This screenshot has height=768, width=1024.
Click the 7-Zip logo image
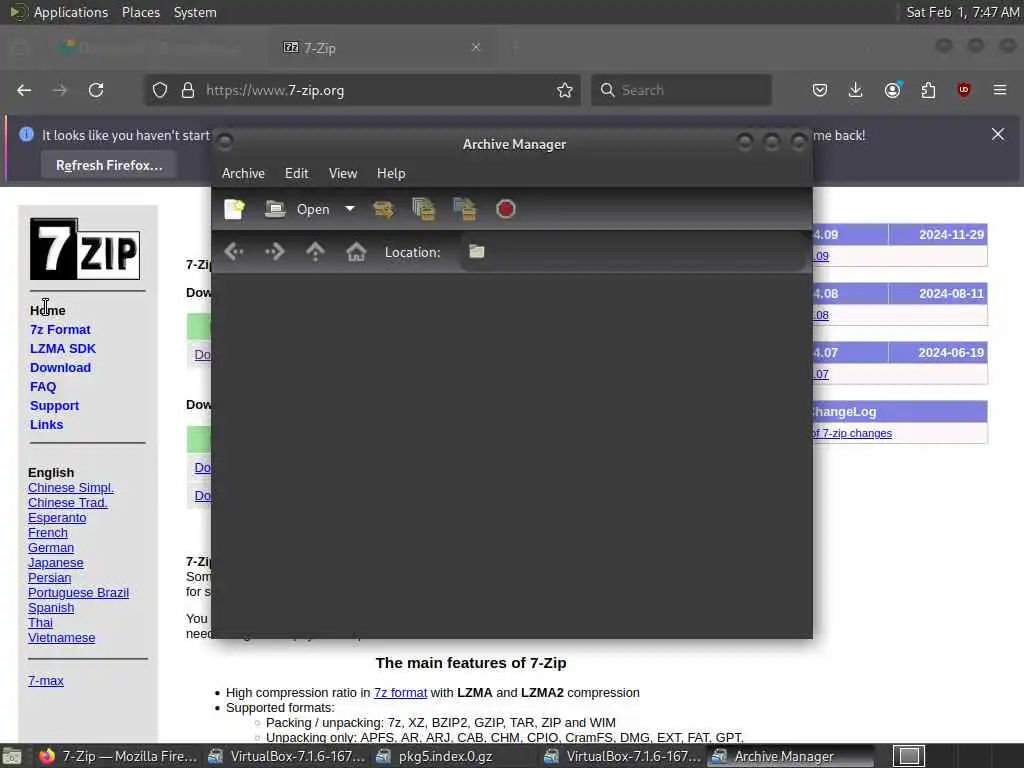tap(85, 249)
